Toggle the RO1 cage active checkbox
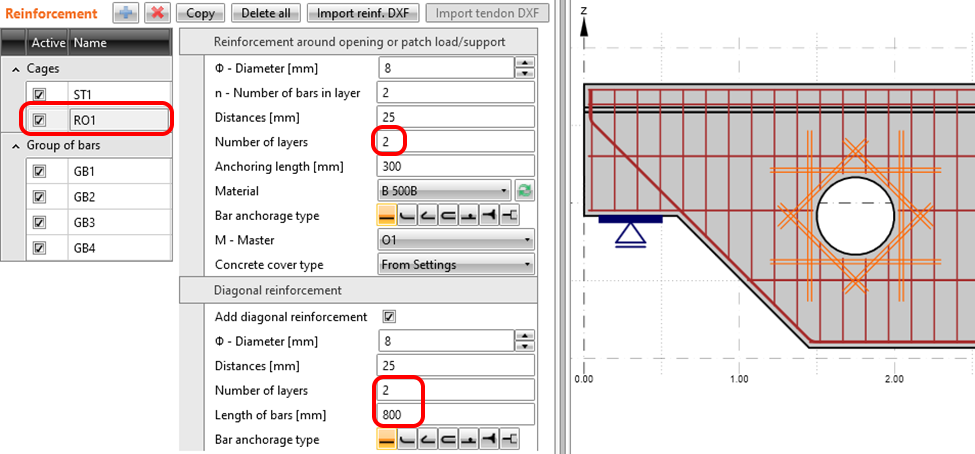 pos(40,121)
